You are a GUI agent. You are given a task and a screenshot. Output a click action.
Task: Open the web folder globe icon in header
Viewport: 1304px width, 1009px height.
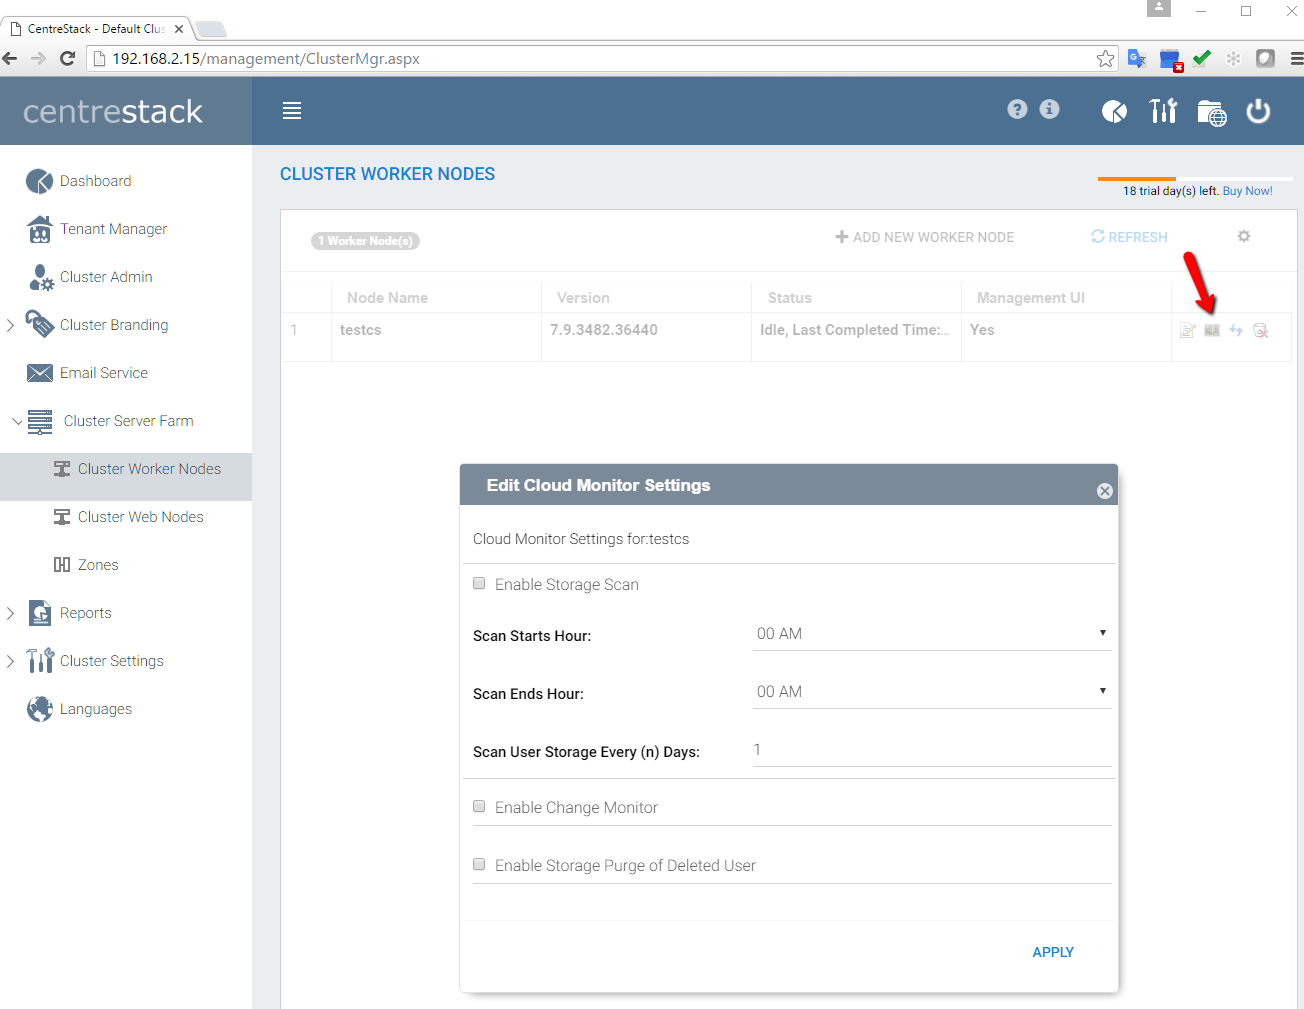click(1211, 112)
